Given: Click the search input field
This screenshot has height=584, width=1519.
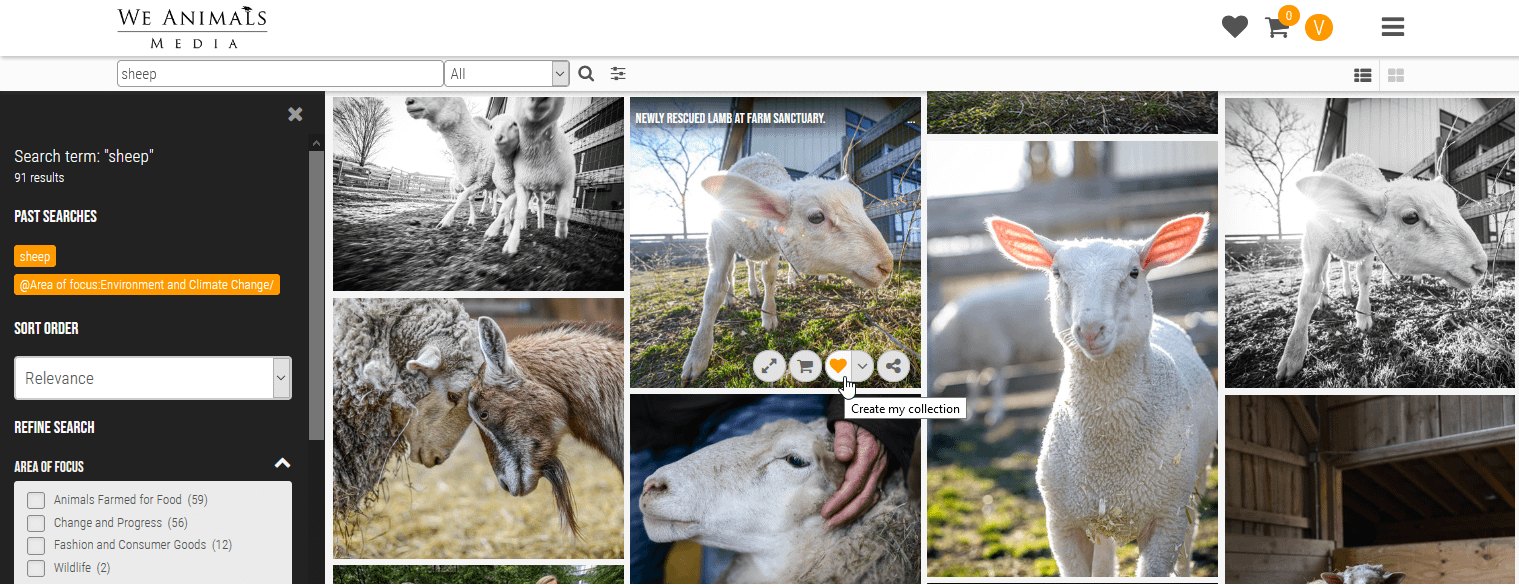Looking at the screenshot, I should click(x=280, y=74).
